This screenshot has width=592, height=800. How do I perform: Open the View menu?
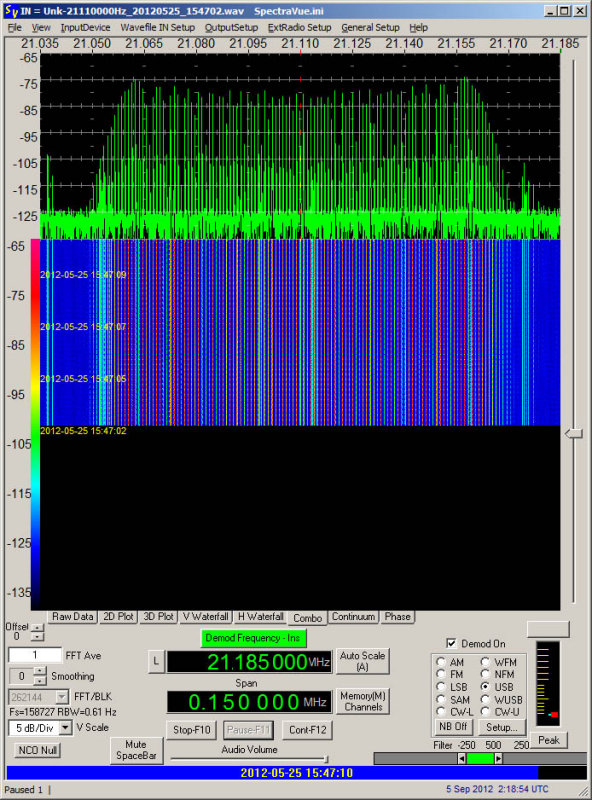[x=41, y=28]
